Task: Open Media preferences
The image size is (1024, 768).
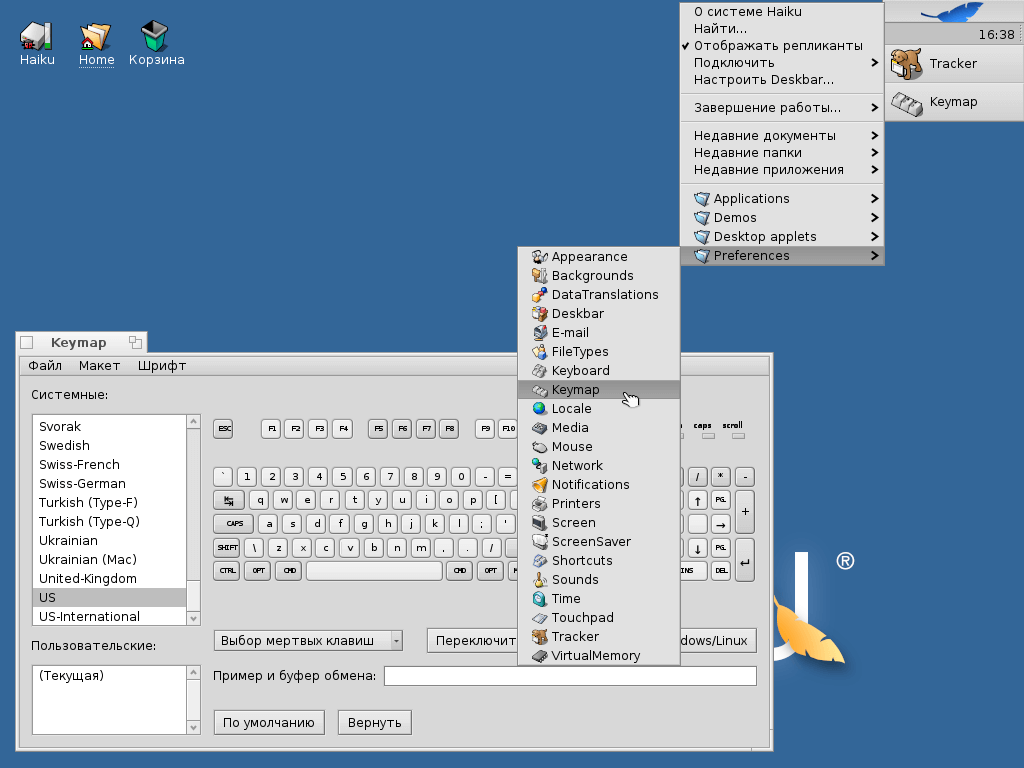Action: [599, 427]
